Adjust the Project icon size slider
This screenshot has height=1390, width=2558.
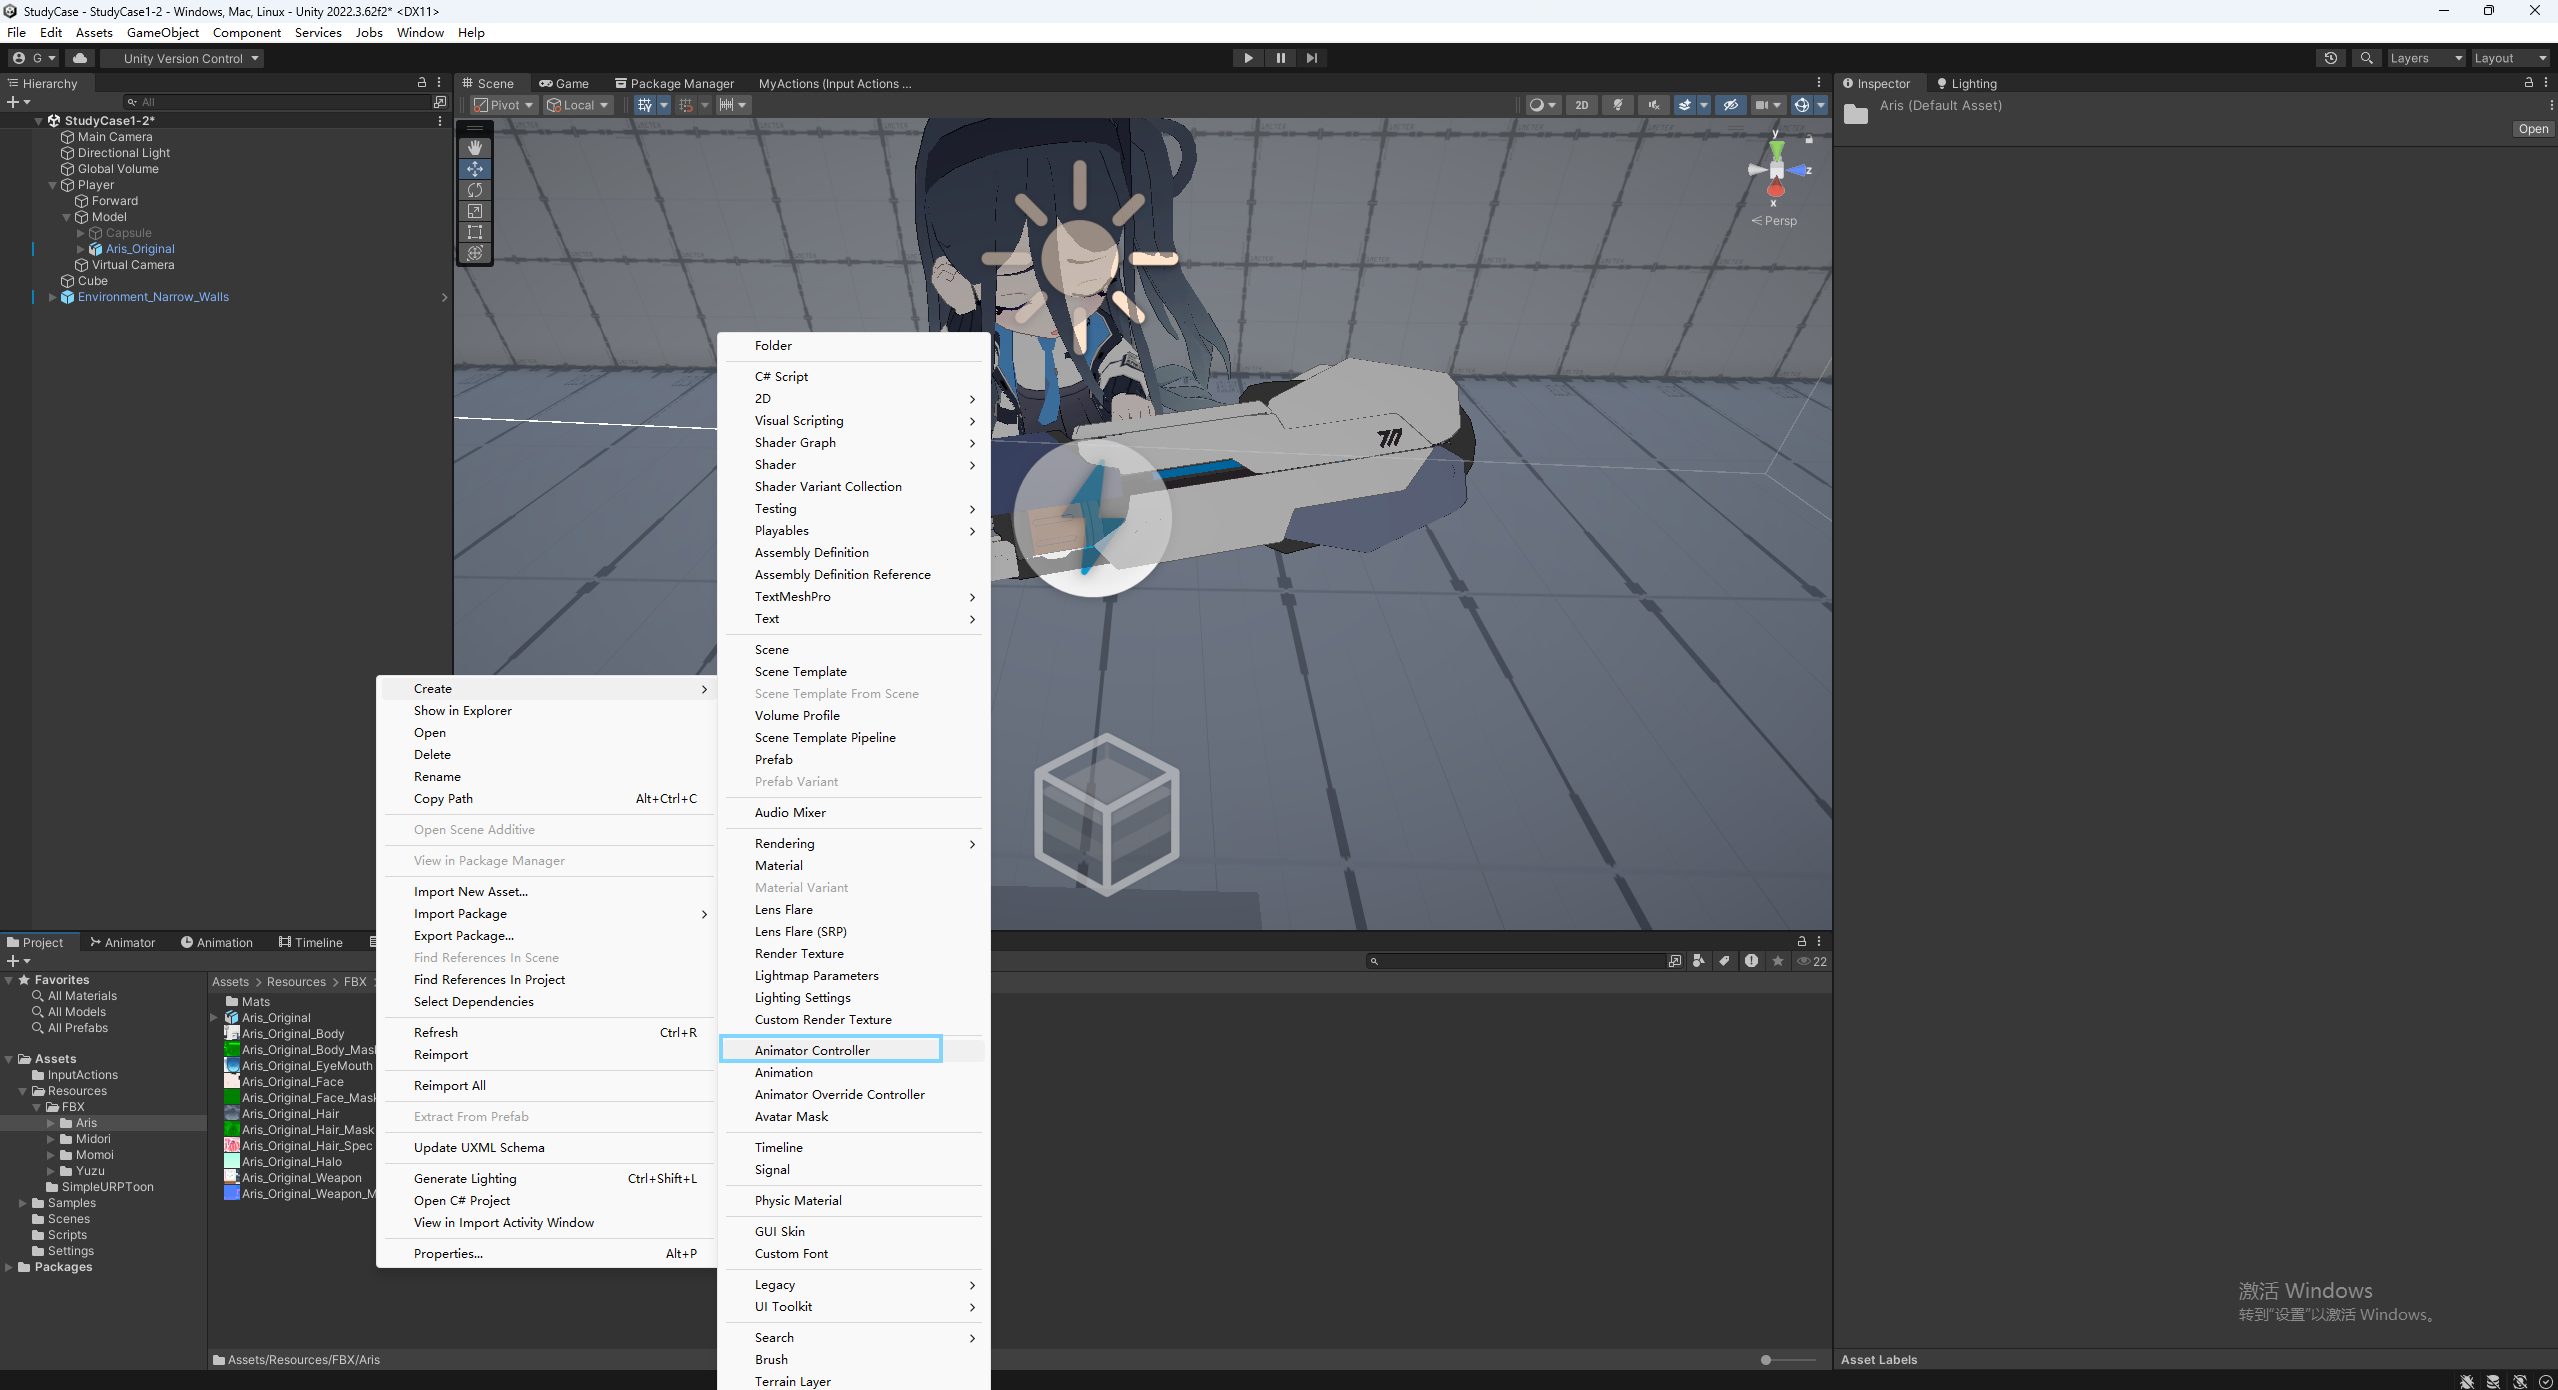1767,1360
